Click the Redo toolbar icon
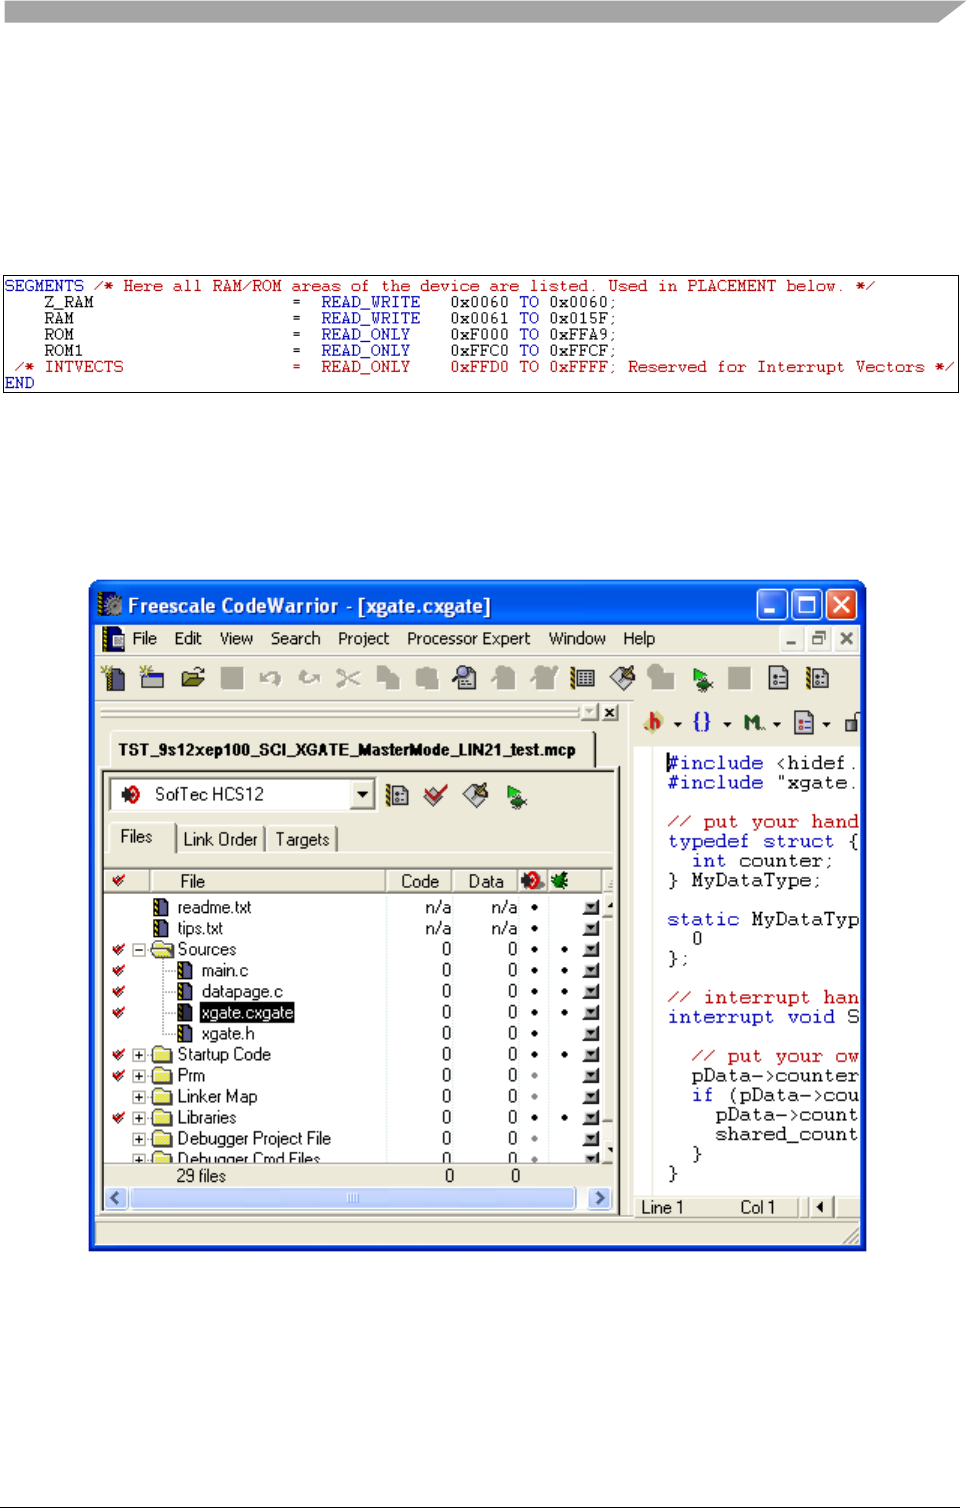Image resolution: width=967 pixels, height=1508 pixels. pos(309,678)
